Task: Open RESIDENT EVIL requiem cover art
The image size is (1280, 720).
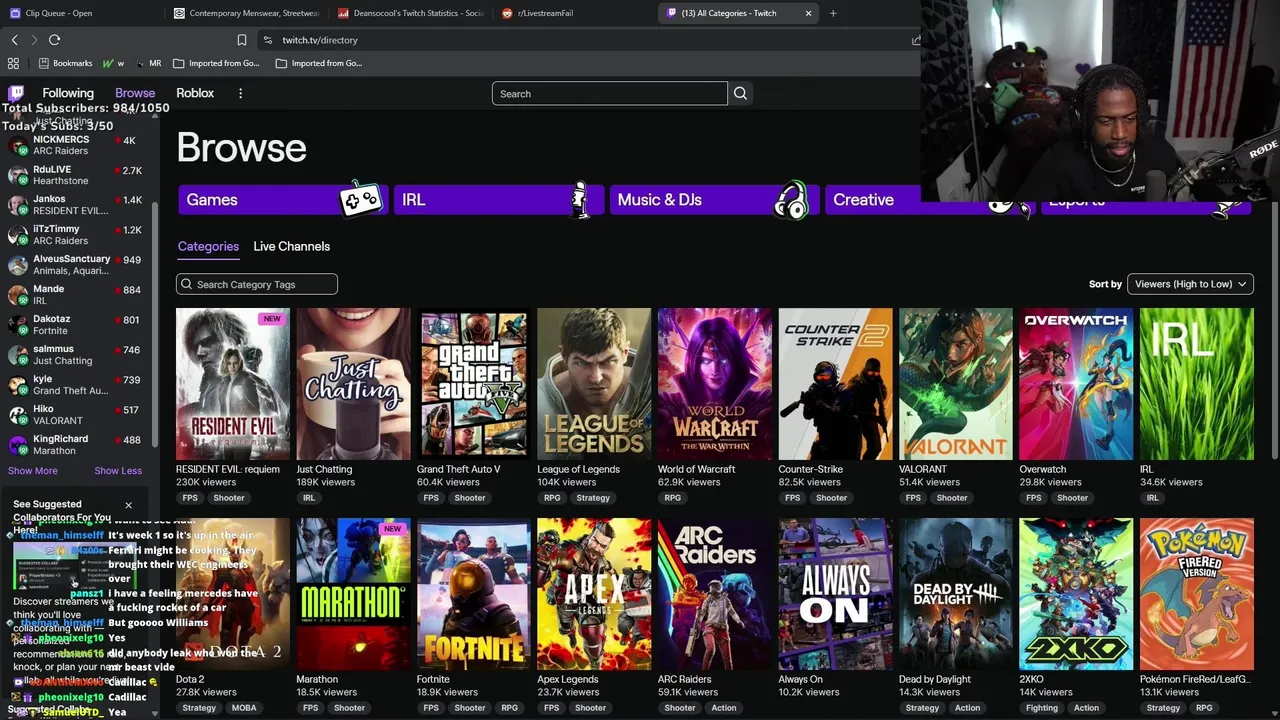Action: tap(233, 384)
